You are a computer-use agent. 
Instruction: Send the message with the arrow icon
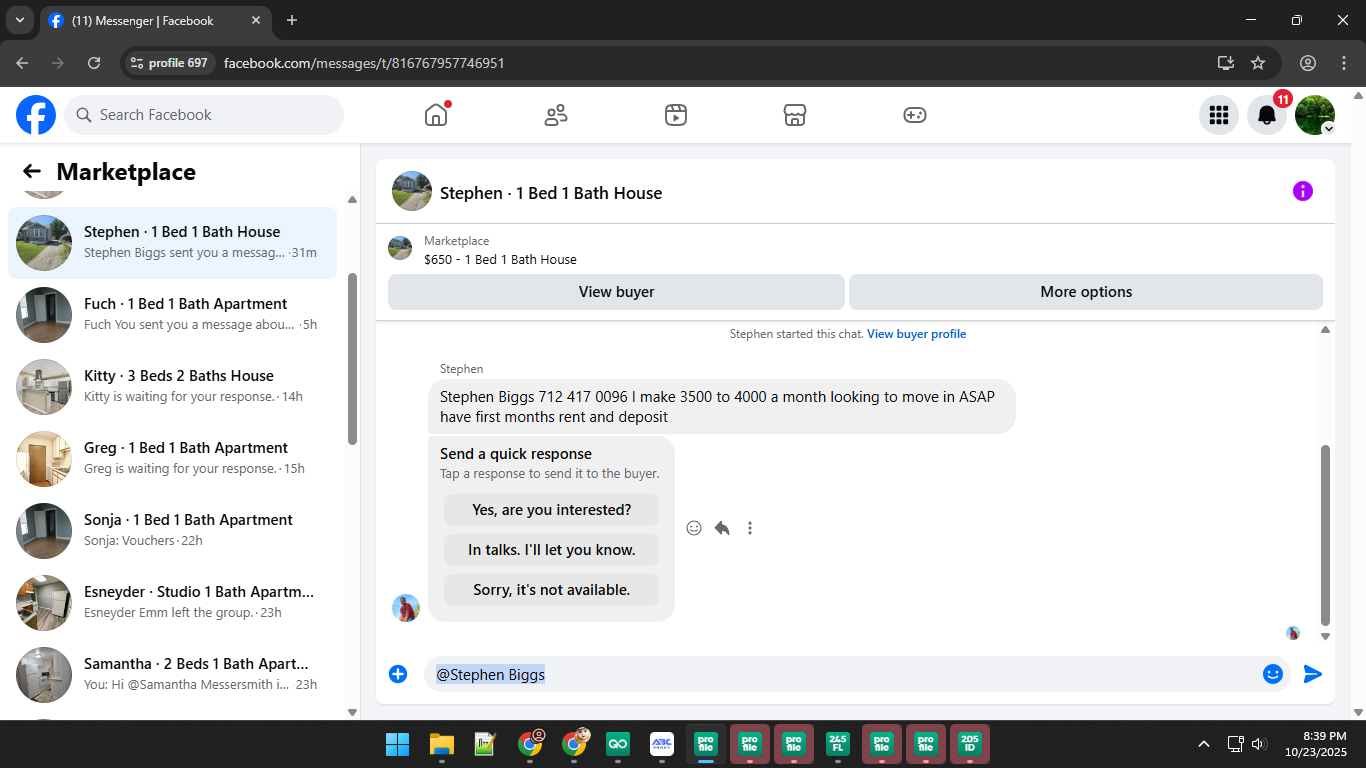click(x=1313, y=674)
